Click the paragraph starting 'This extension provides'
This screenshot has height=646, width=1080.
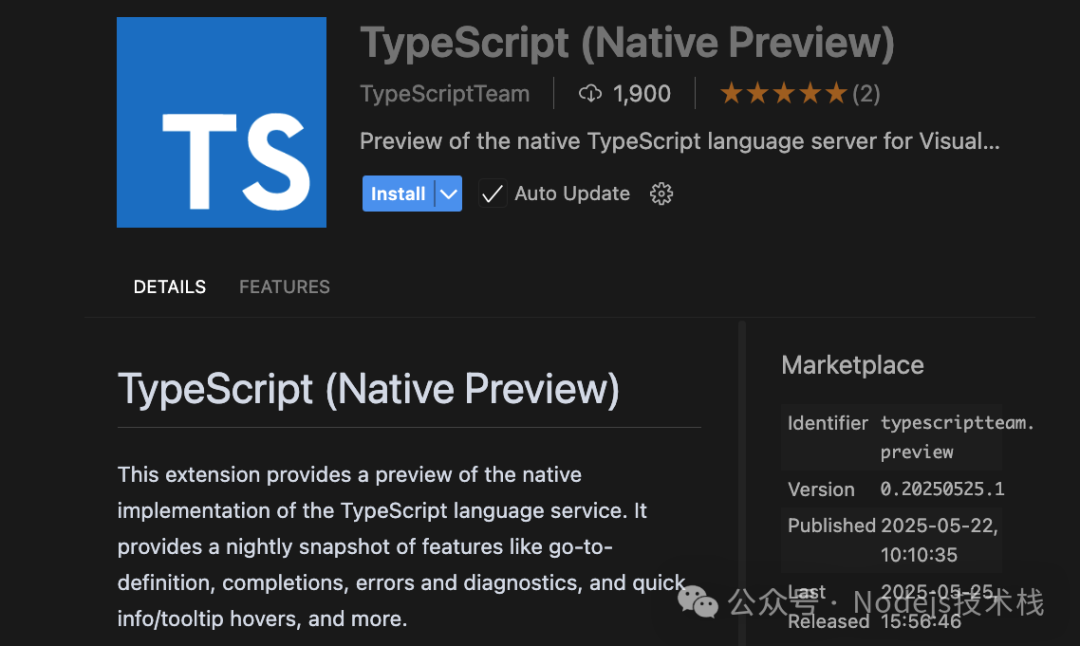click(402, 546)
